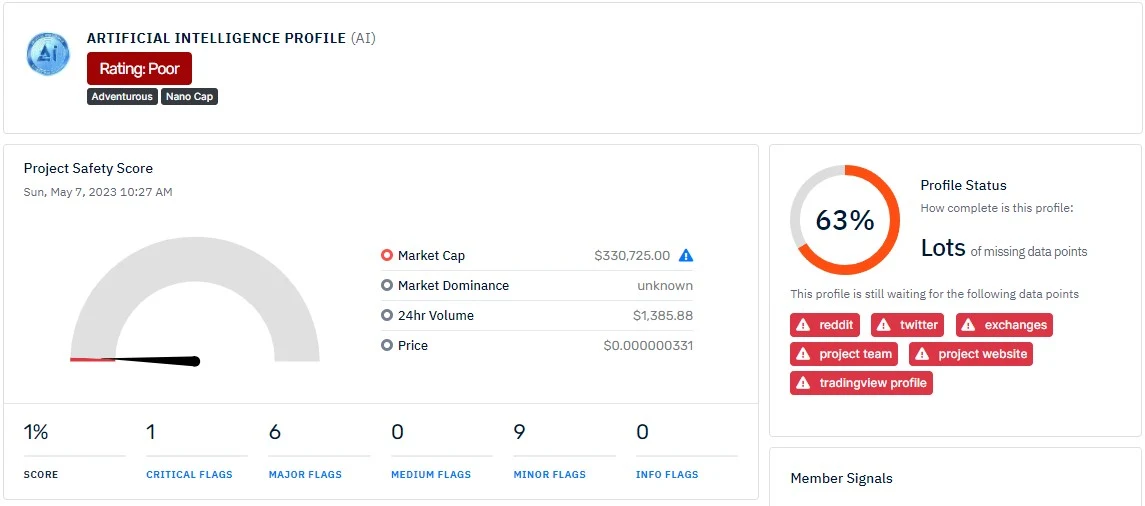Click the warning icon on project team tag
The height and width of the screenshot is (506, 1145).
tap(803, 354)
